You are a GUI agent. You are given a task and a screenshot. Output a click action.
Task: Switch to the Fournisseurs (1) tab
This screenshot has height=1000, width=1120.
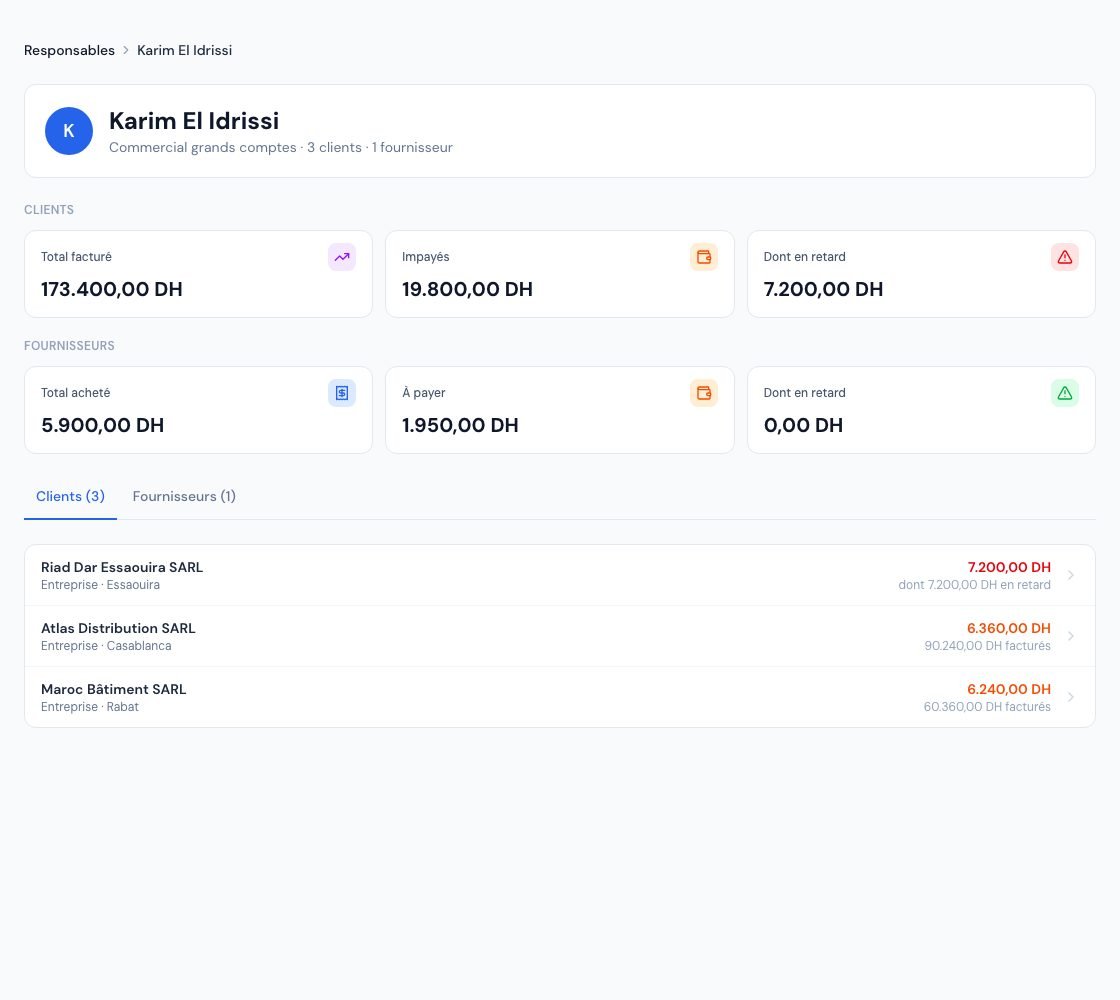pos(184,496)
